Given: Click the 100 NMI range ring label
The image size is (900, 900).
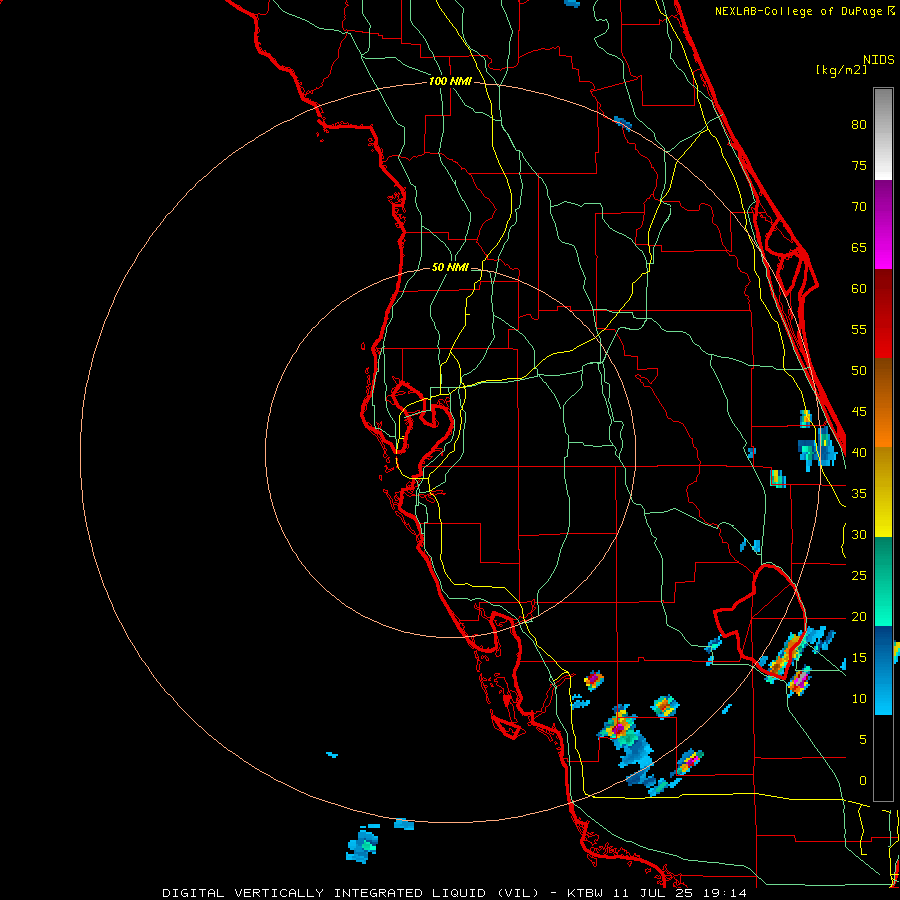Looking at the screenshot, I should 450,81.
